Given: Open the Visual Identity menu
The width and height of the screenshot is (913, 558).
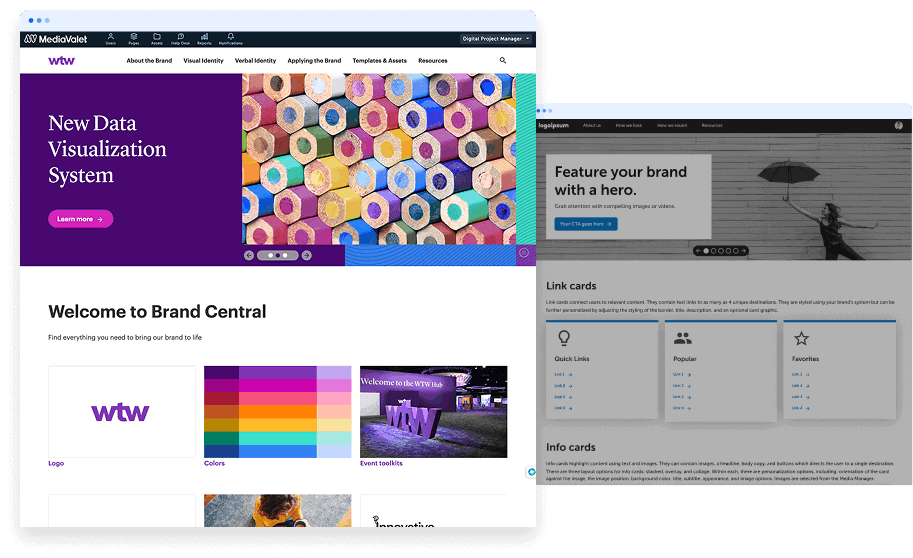Looking at the screenshot, I should 203,61.
